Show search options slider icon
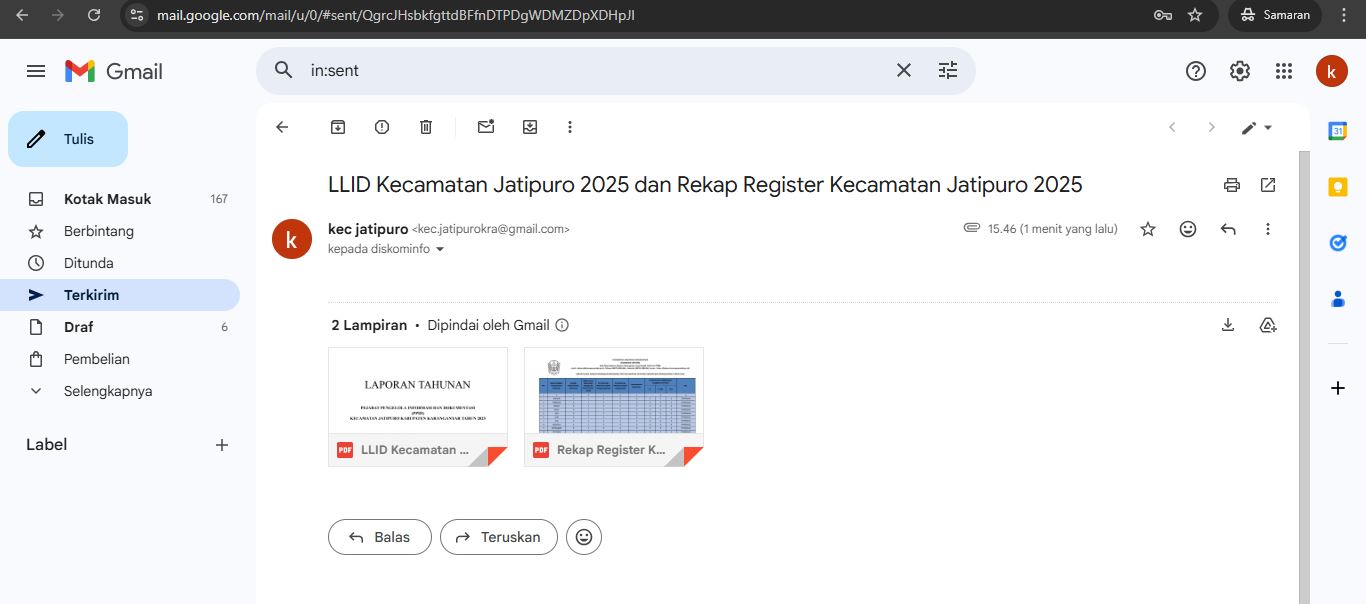 point(947,70)
